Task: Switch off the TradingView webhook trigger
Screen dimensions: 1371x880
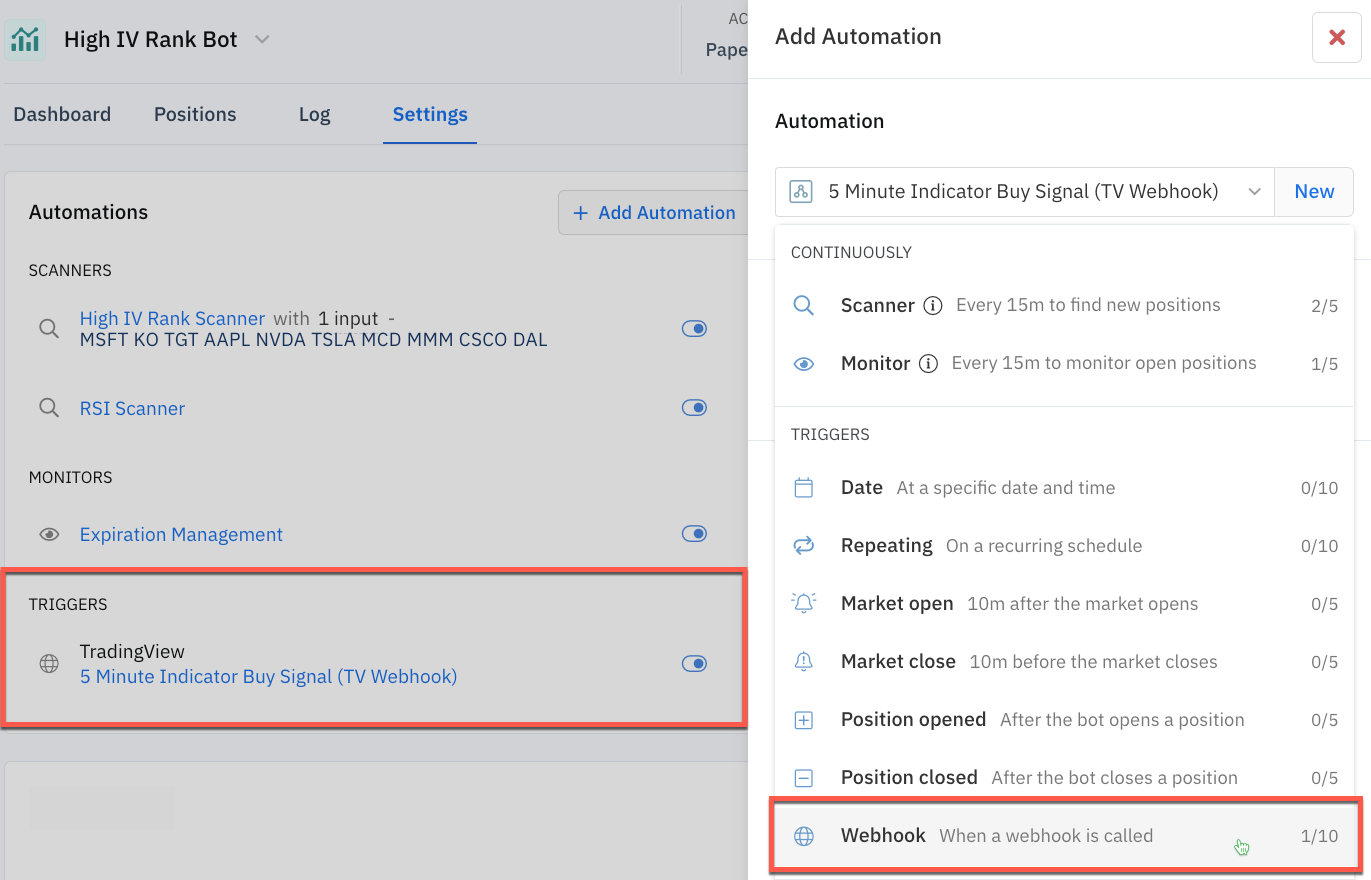Action: 694,663
